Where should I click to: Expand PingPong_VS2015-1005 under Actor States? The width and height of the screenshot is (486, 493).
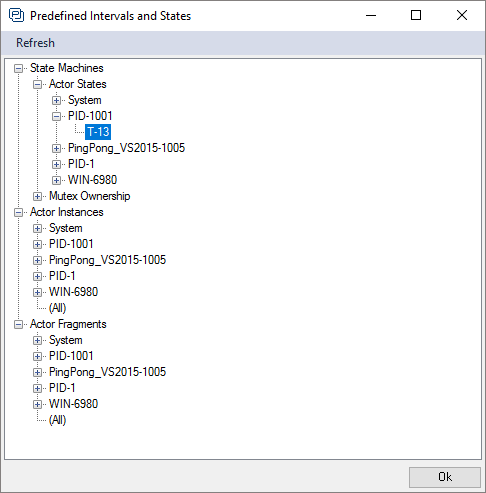pos(57,148)
